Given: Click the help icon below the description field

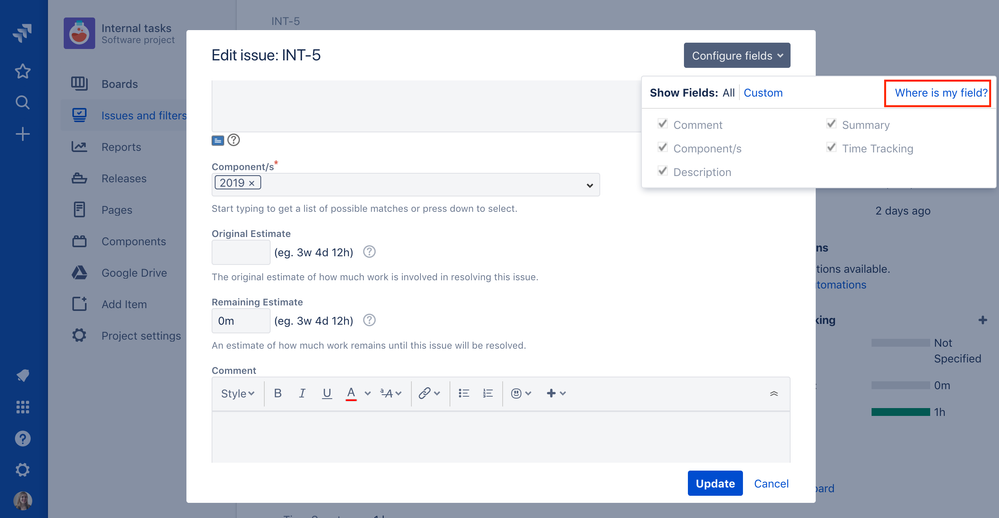Looking at the screenshot, I should coord(234,140).
